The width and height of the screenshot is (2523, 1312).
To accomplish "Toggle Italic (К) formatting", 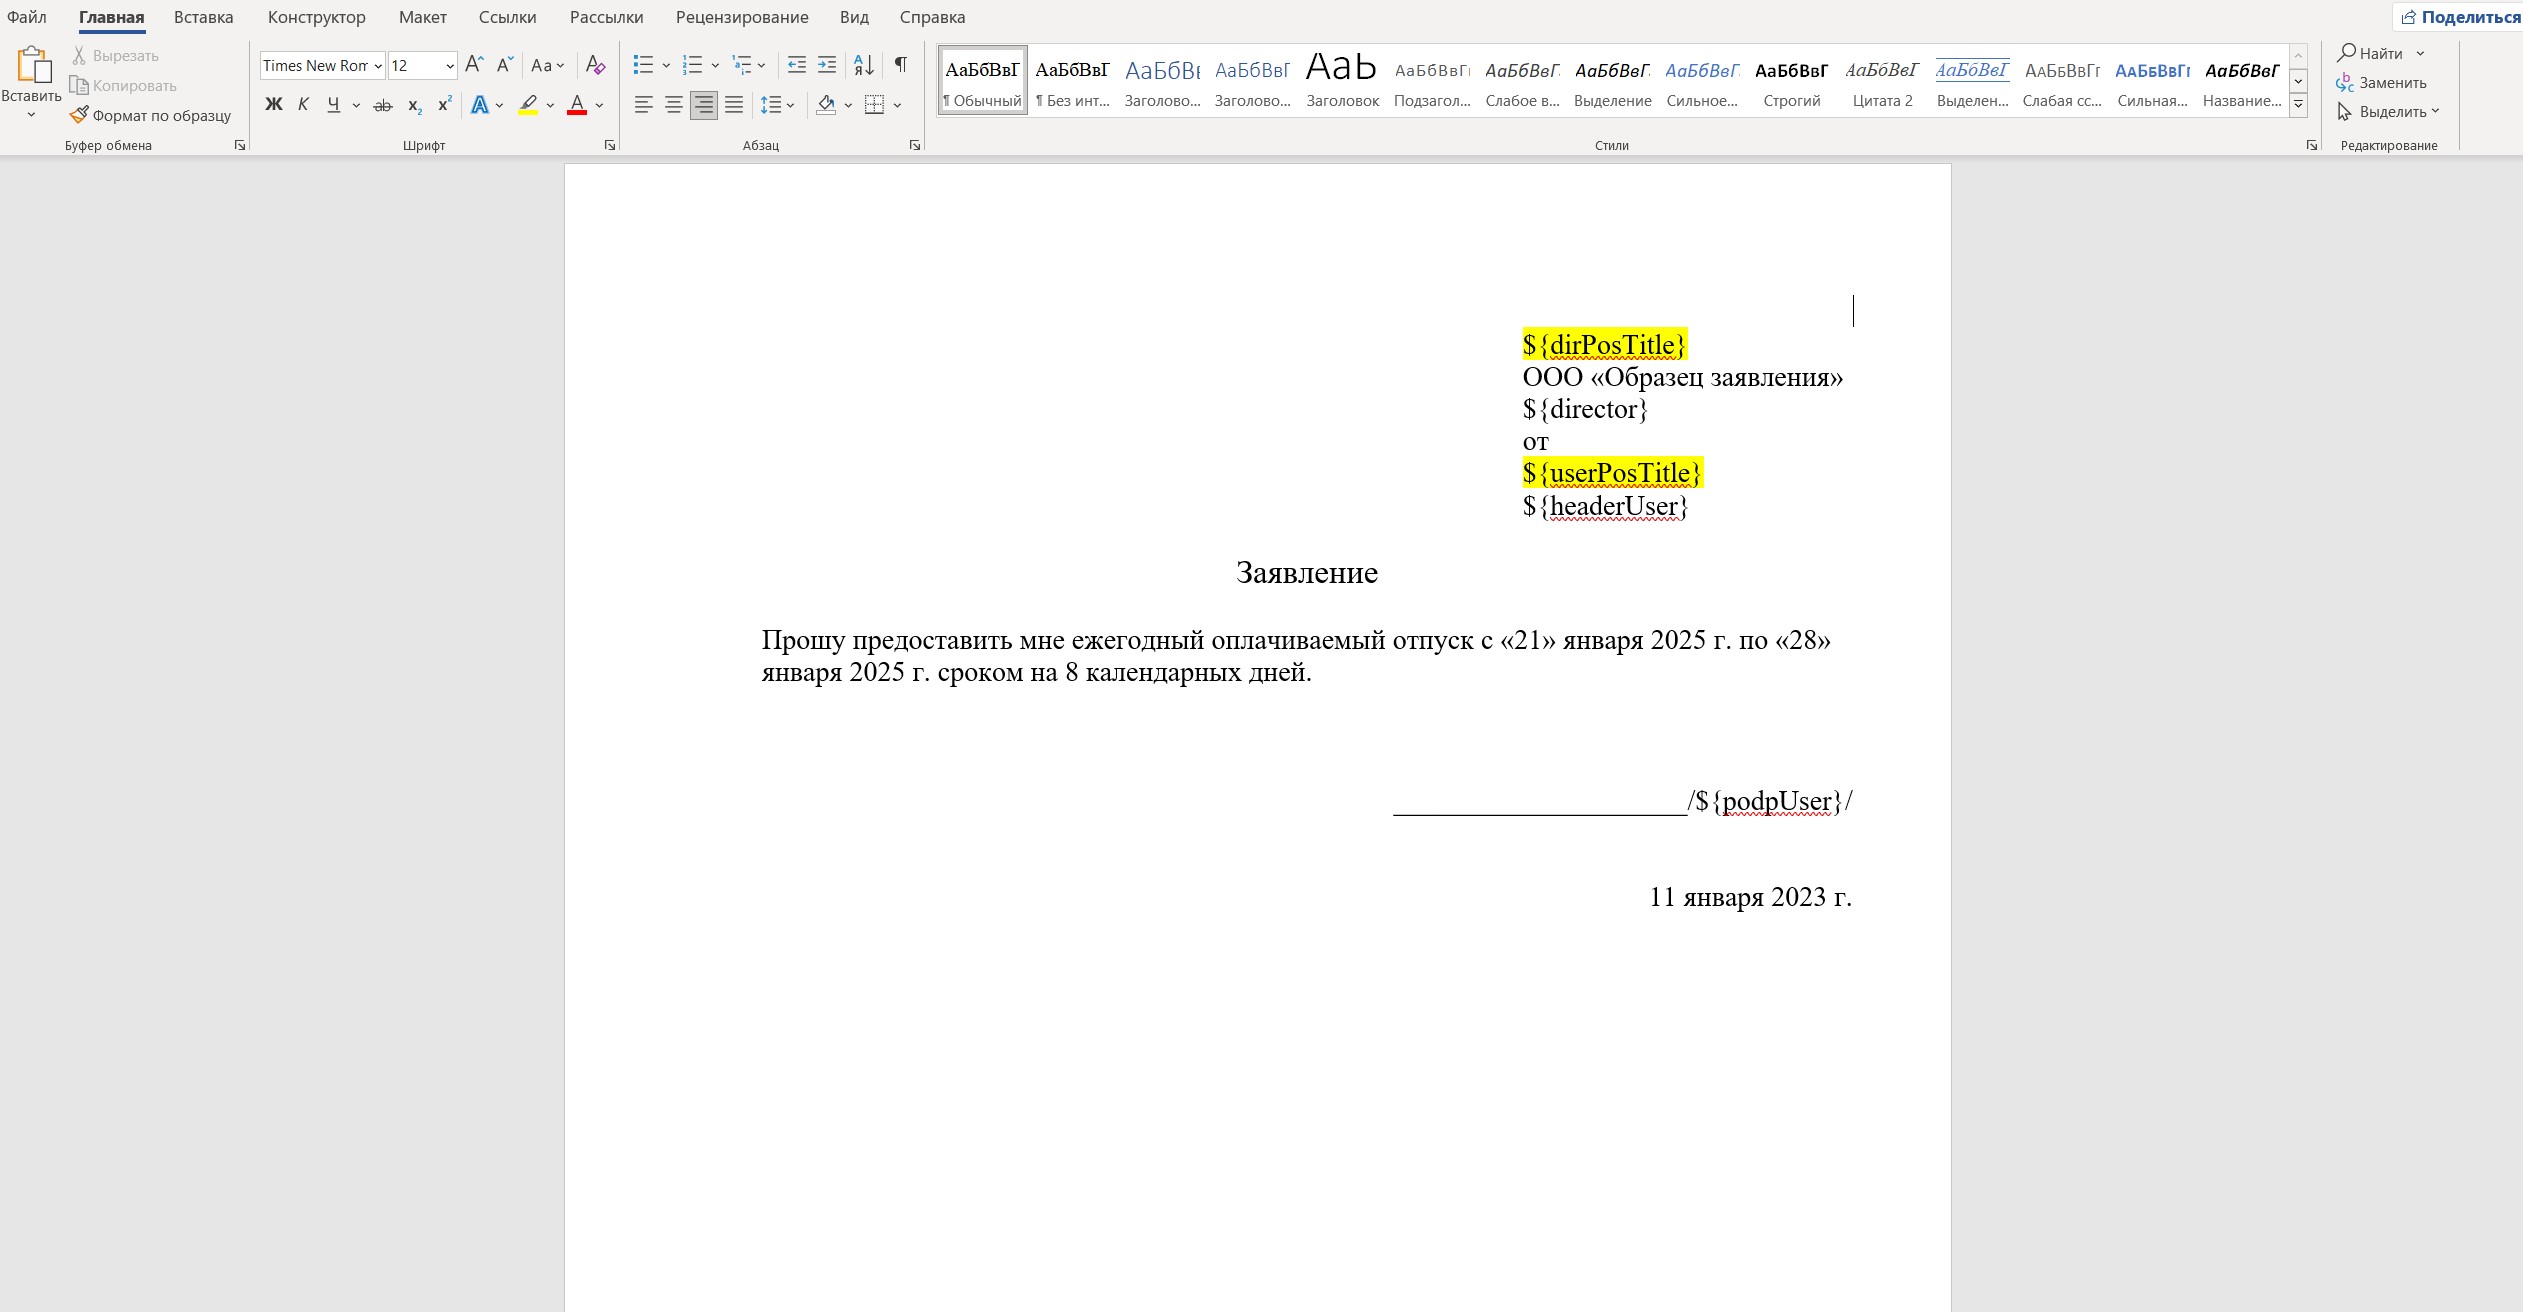I will pos(303,105).
